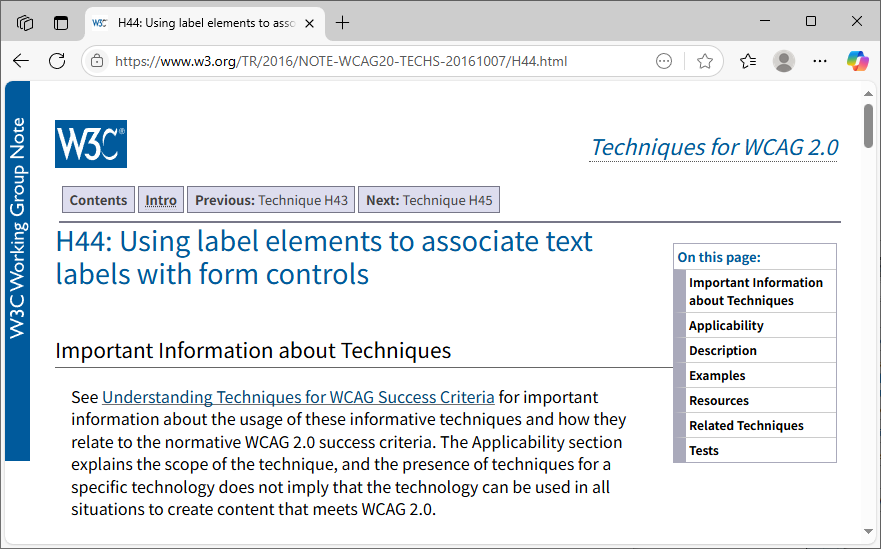Open the Favorites list icon
Image resolution: width=881 pixels, height=549 pixels.
tap(748, 61)
